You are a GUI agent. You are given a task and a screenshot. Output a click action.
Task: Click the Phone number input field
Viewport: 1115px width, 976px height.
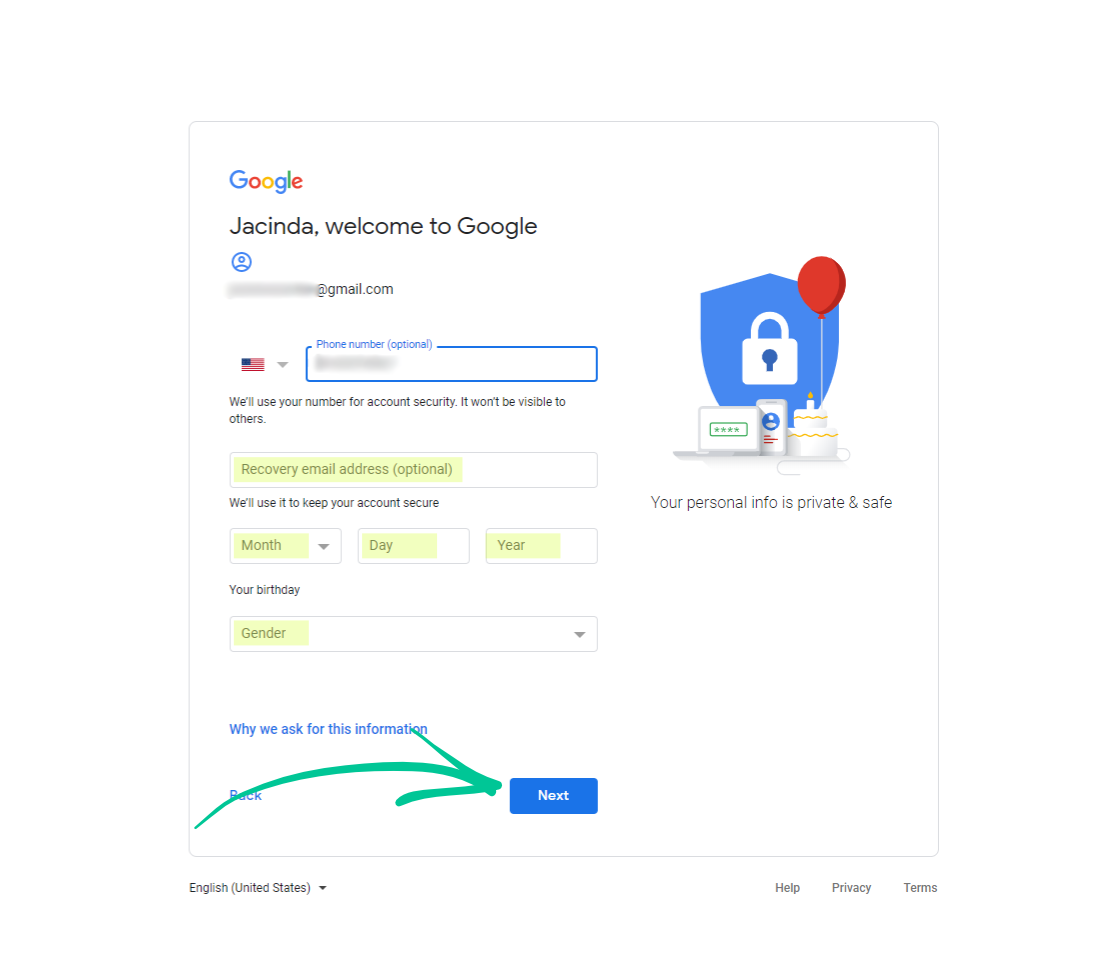(x=452, y=364)
